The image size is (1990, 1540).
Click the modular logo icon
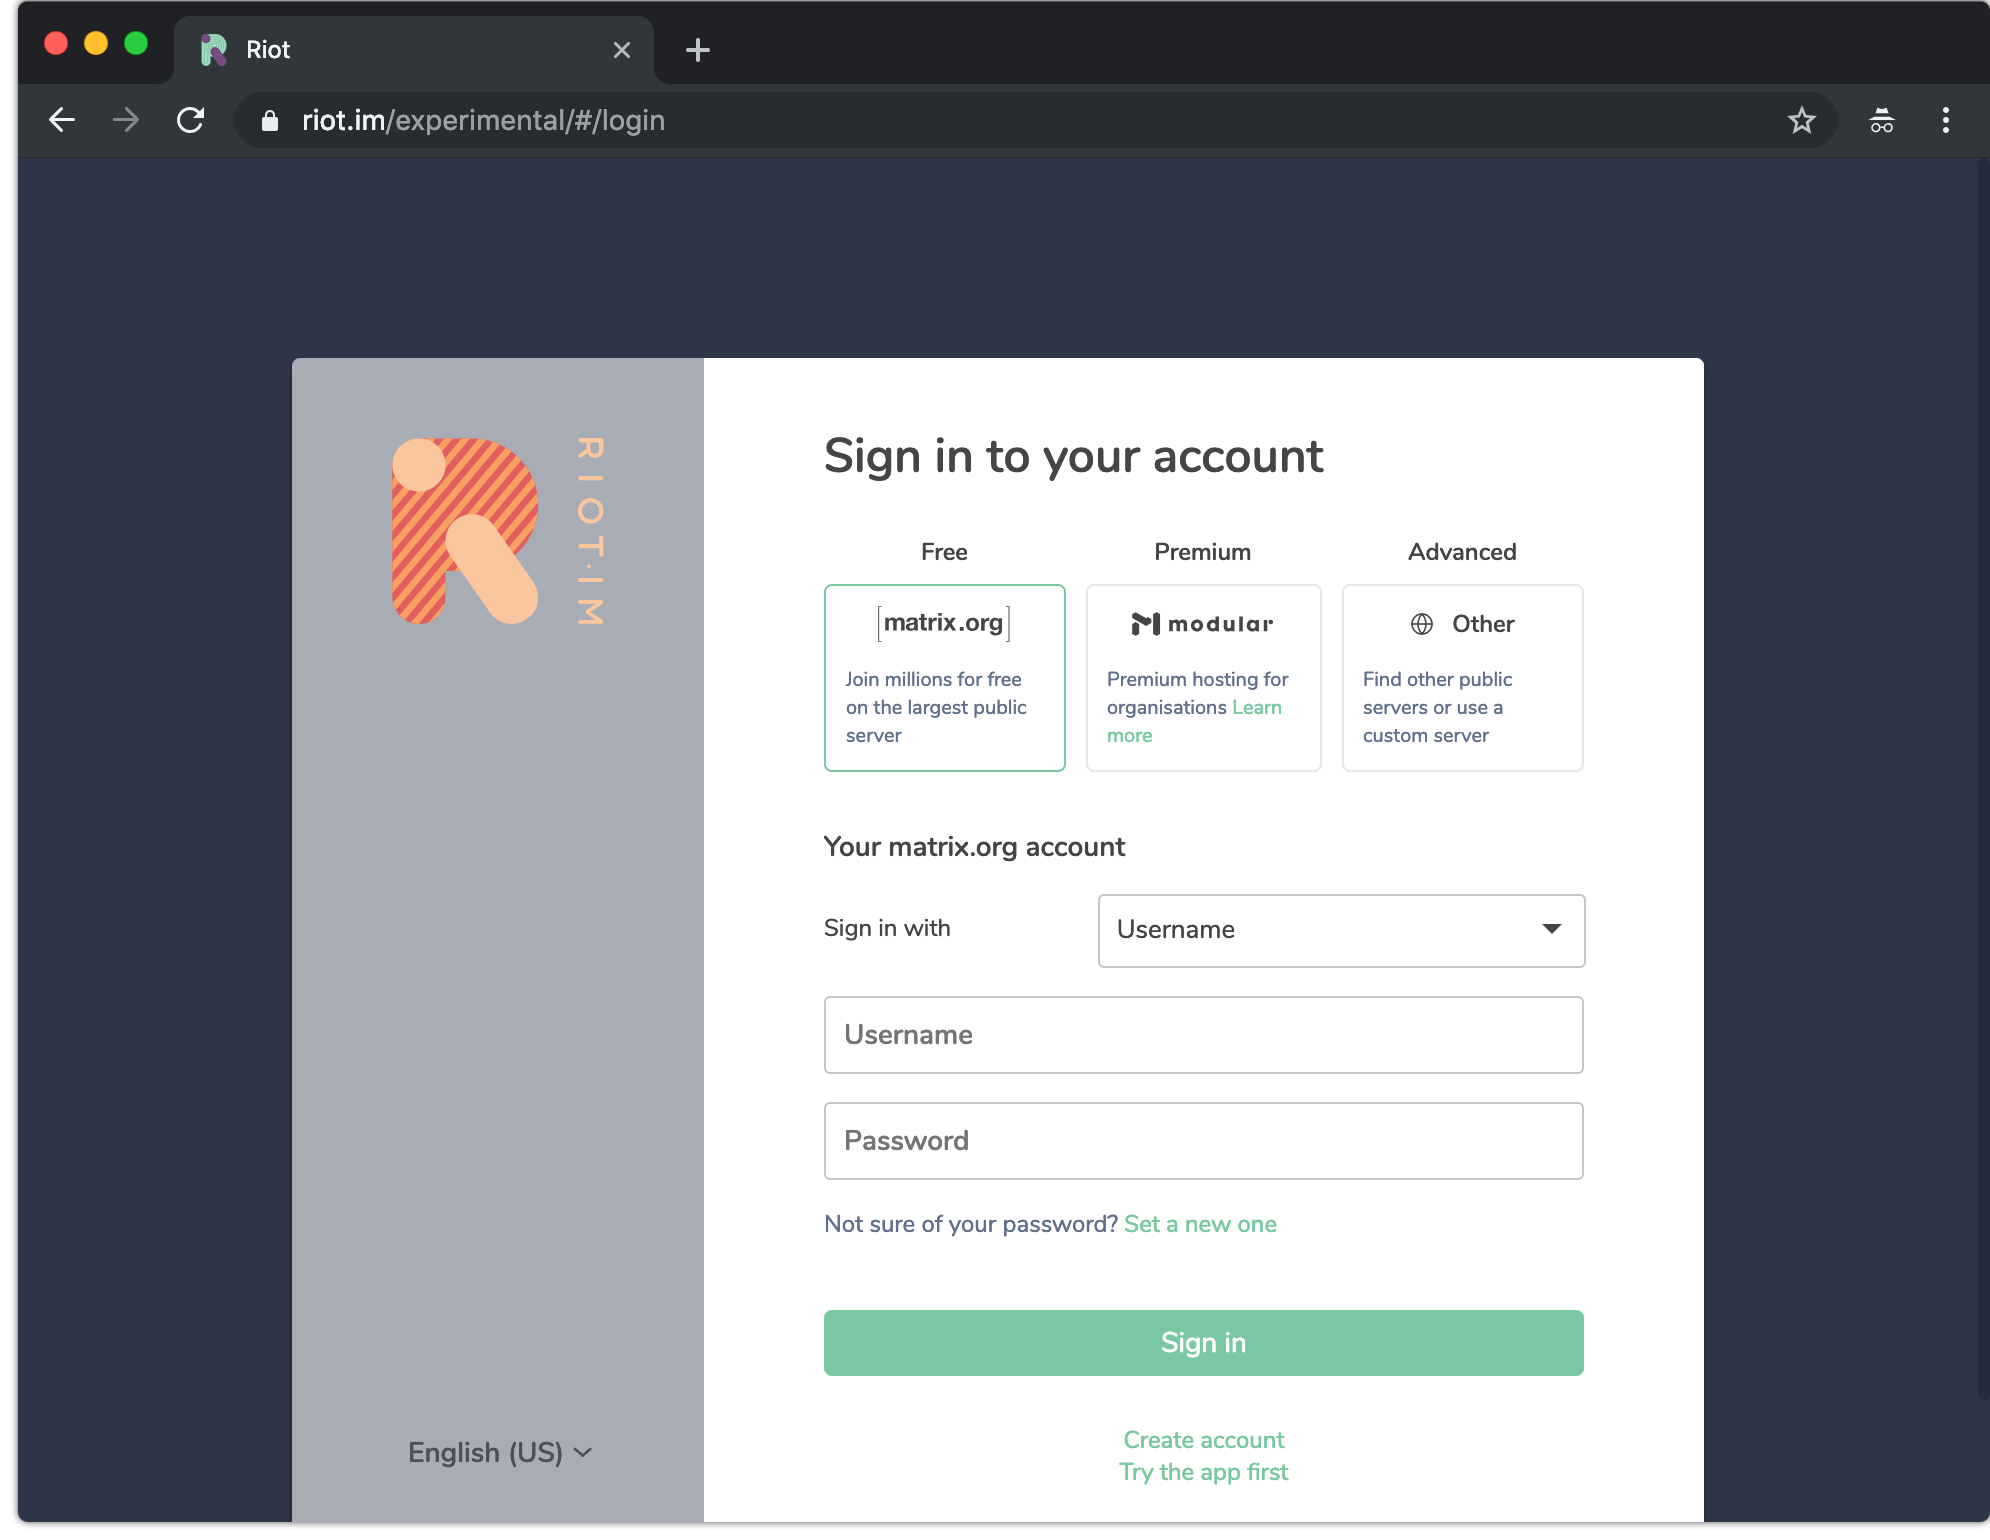click(x=1145, y=624)
